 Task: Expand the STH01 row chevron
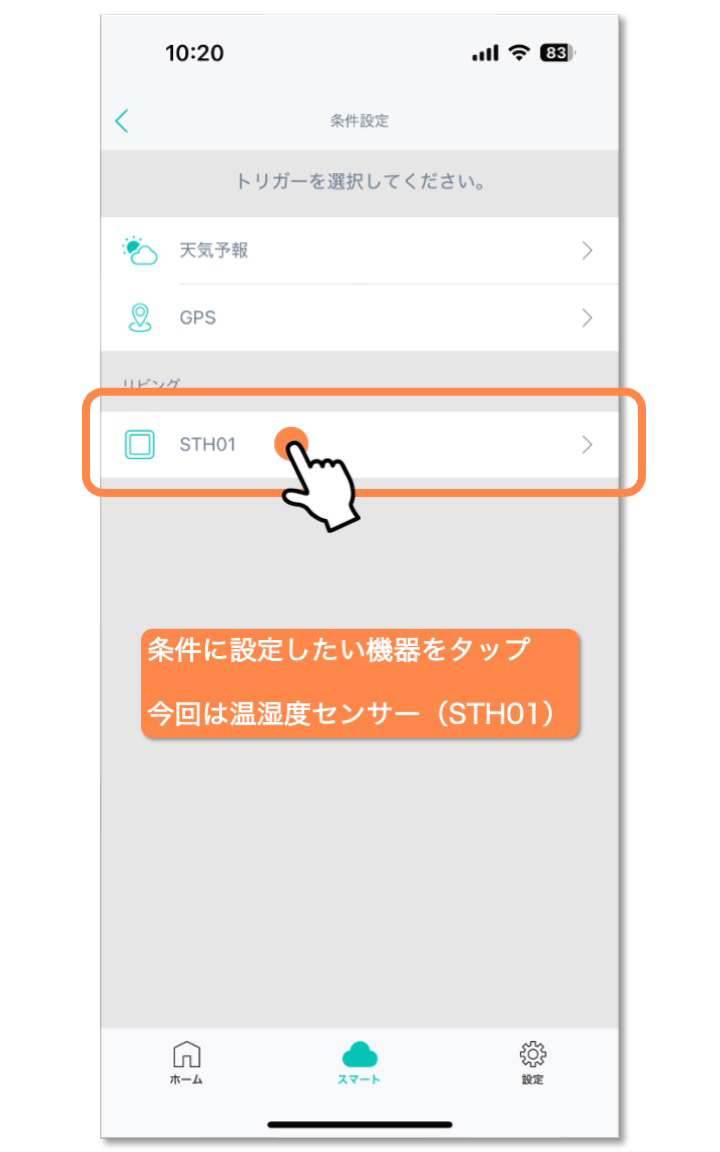[x=587, y=444]
